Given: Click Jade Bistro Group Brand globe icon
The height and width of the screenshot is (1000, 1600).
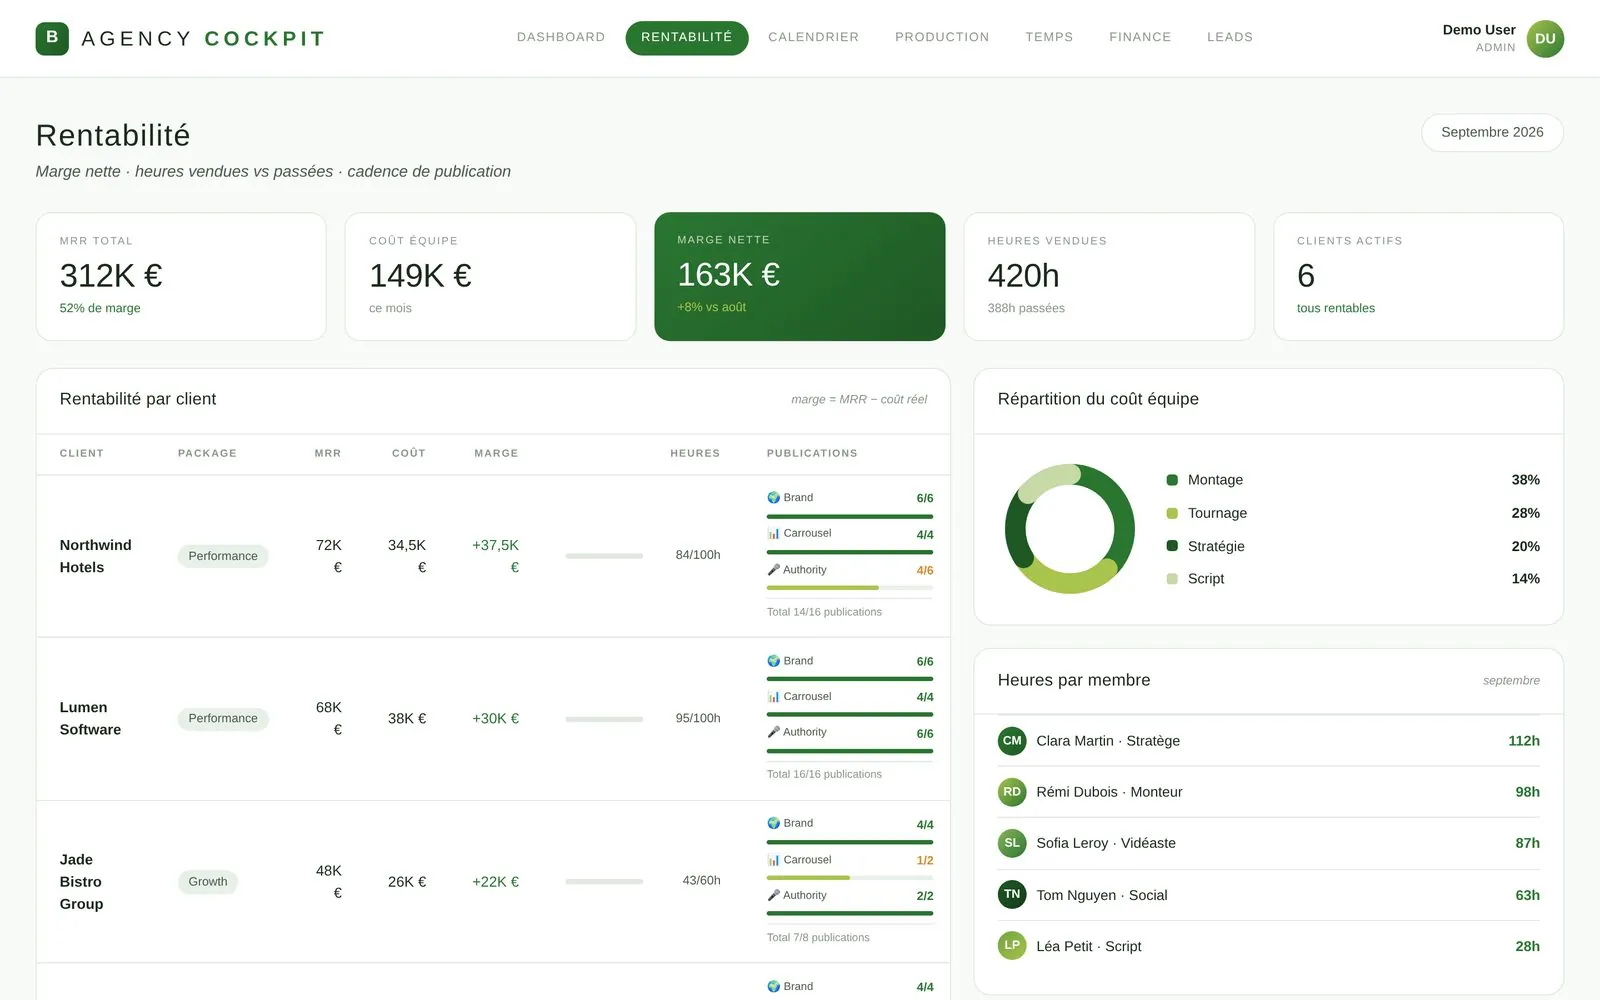Looking at the screenshot, I should tap(773, 823).
